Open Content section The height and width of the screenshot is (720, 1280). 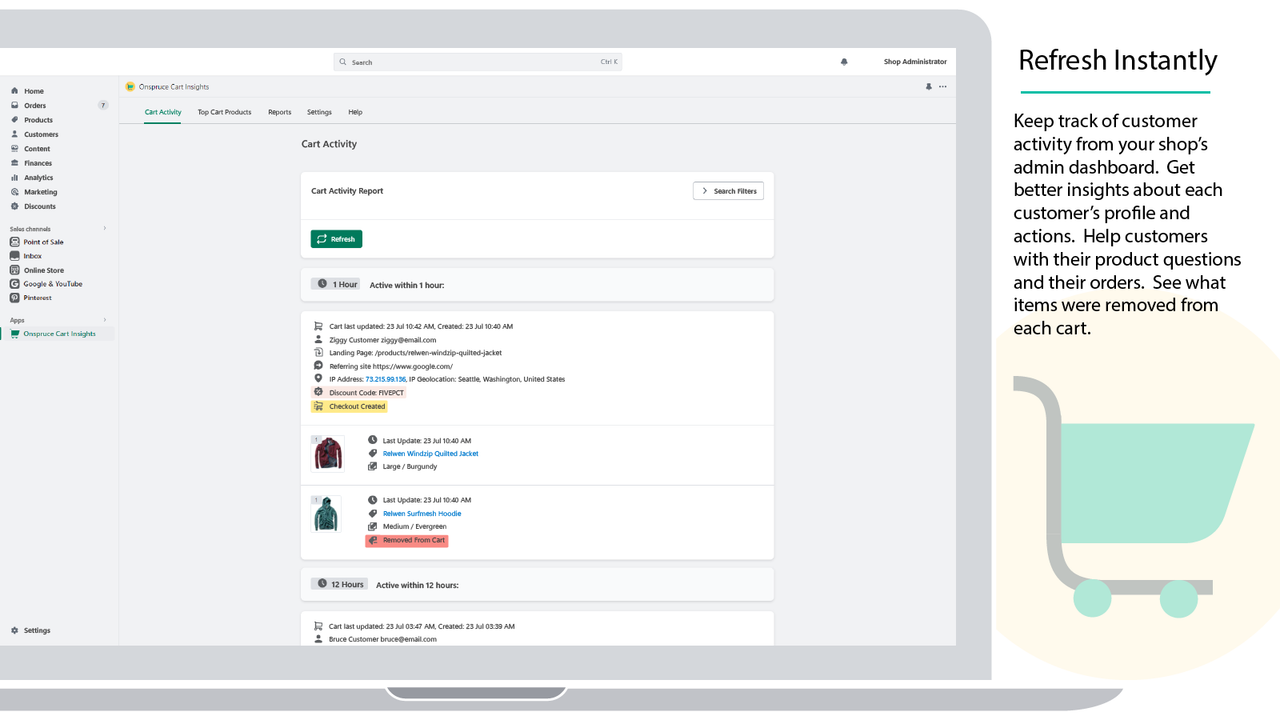[37, 149]
